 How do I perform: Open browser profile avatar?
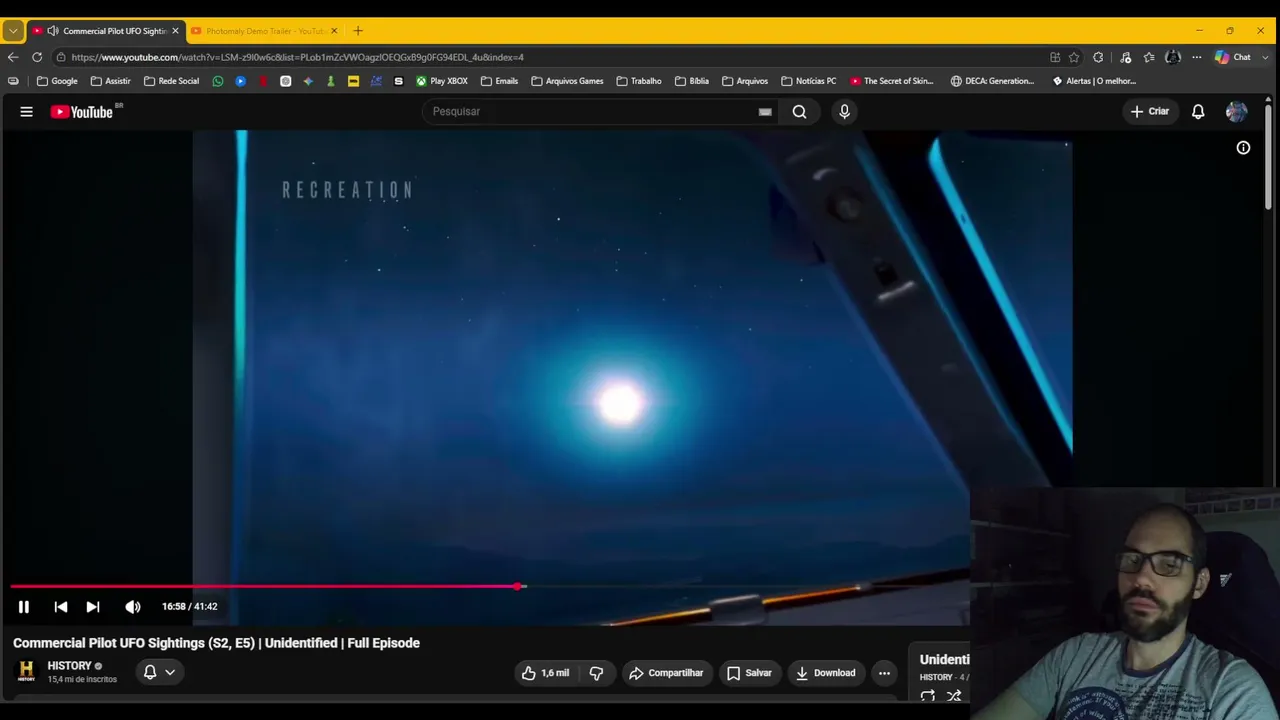click(1173, 57)
